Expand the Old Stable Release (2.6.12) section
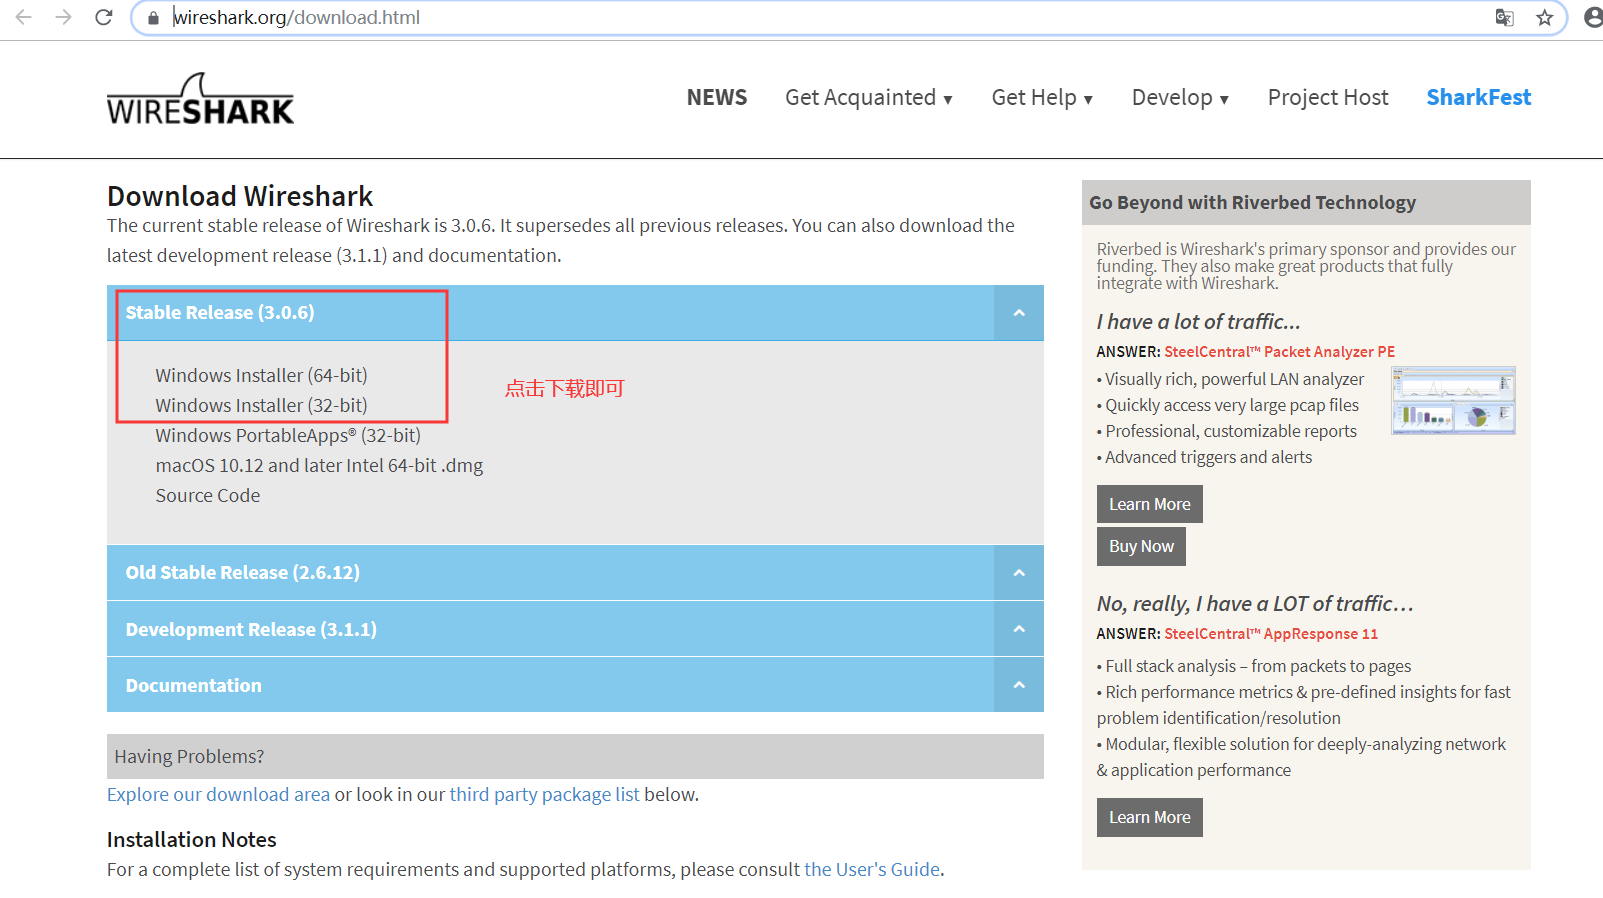Screen dimensions: 1603x898 (x=1019, y=573)
